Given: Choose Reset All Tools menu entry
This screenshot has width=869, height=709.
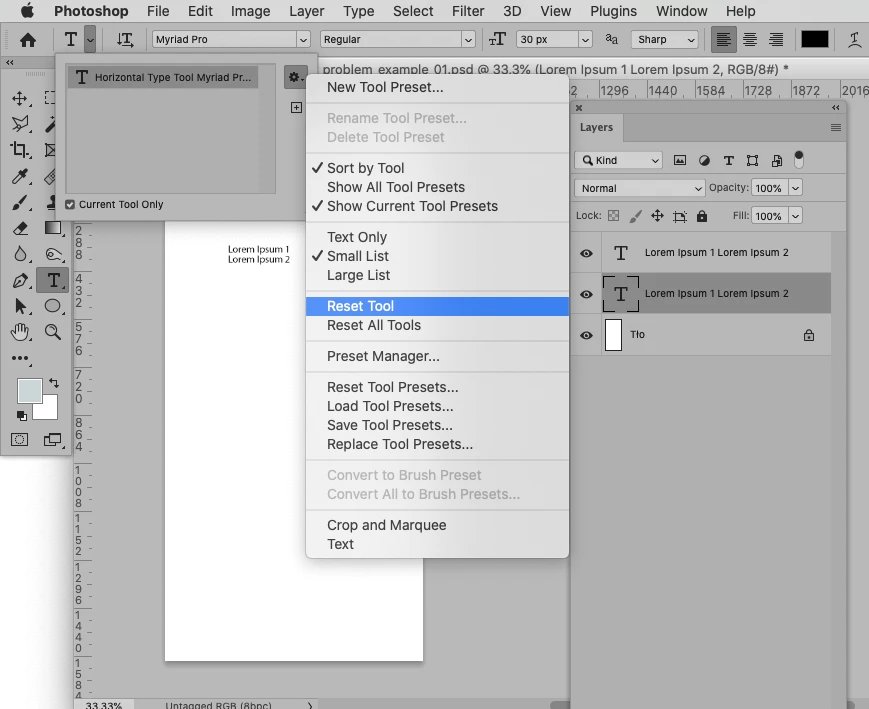Looking at the screenshot, I should pyautogui.click(x=437, y=325).
